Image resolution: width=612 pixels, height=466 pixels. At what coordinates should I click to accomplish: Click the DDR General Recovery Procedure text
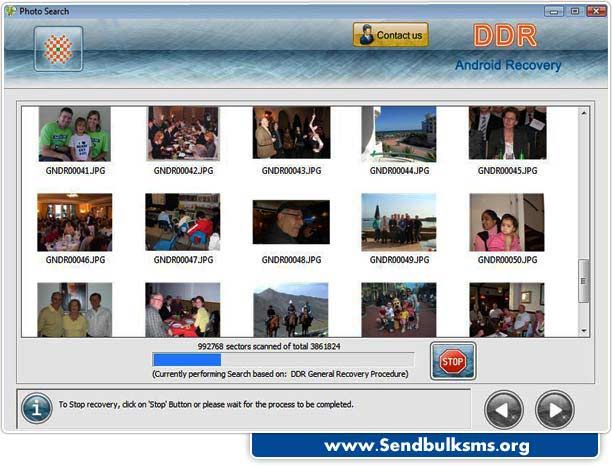tap(349, 374)
